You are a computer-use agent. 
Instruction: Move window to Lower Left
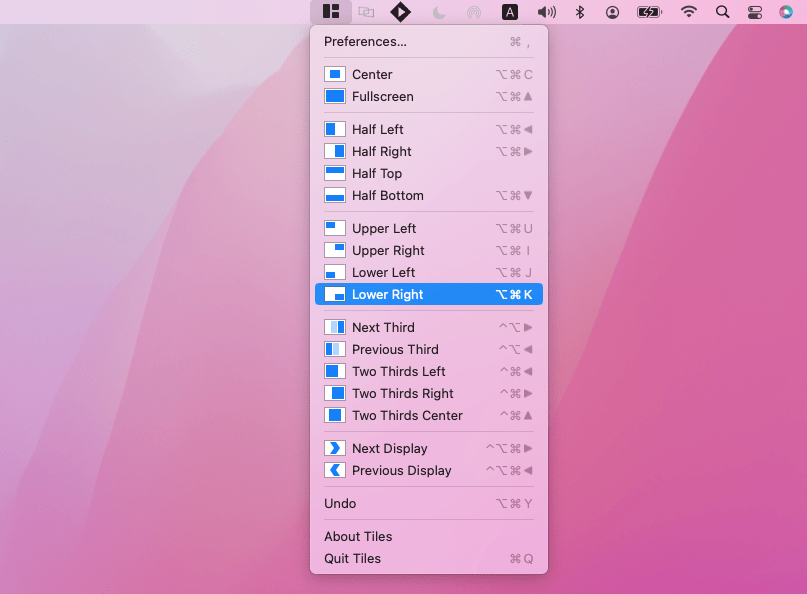(x=429, y=272)
